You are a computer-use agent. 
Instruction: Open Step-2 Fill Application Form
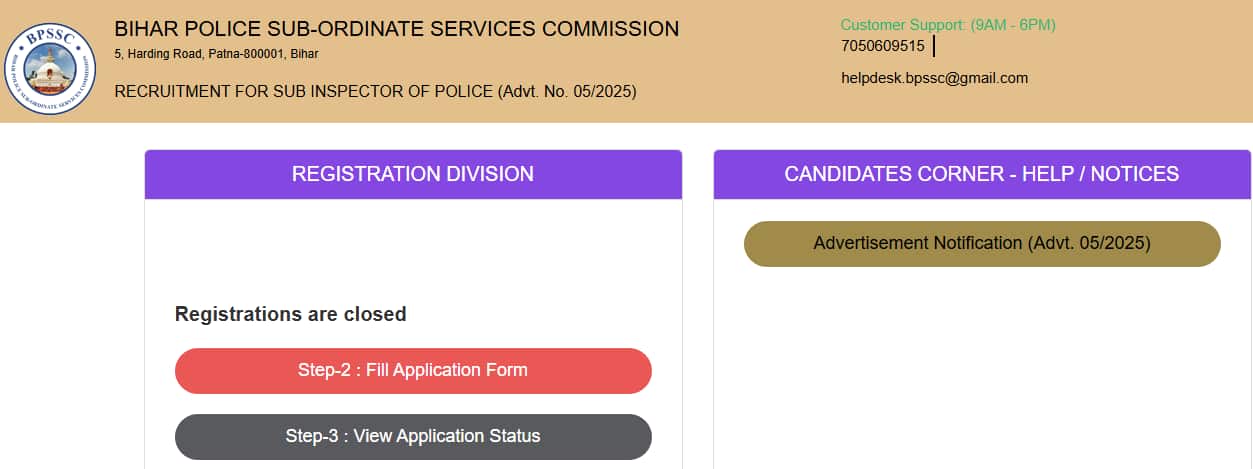pyautogui.click(x=413, y=371)
